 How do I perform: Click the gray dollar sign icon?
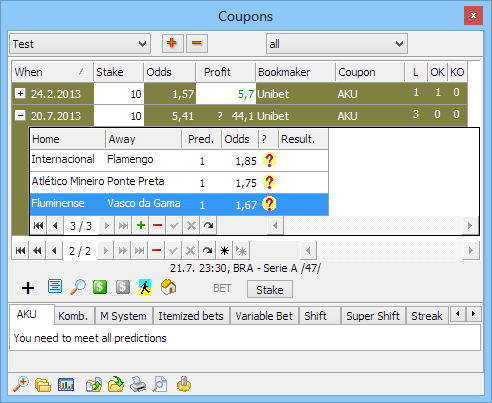123,287
